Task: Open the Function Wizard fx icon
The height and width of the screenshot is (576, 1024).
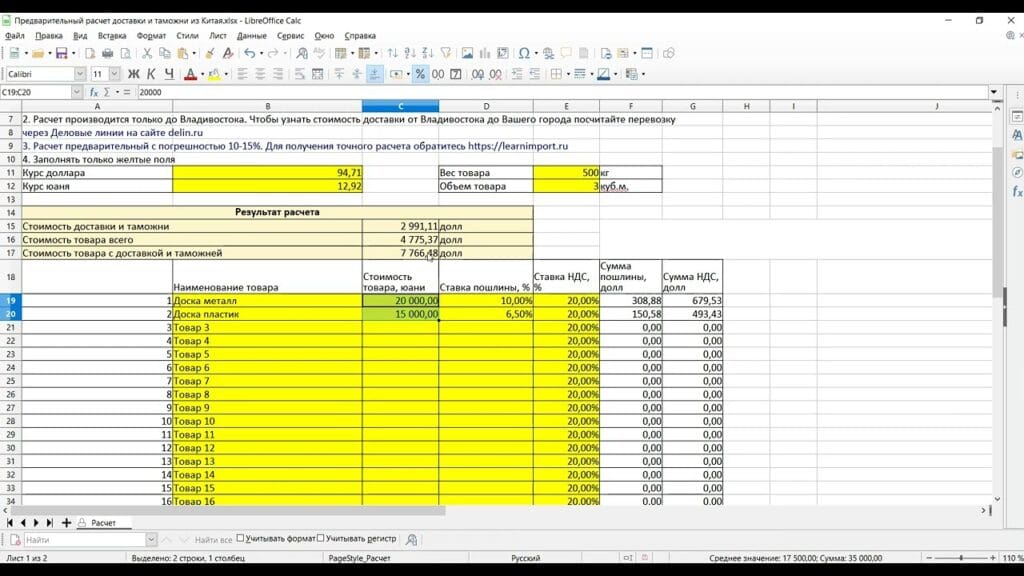Action: pos(94,92)
